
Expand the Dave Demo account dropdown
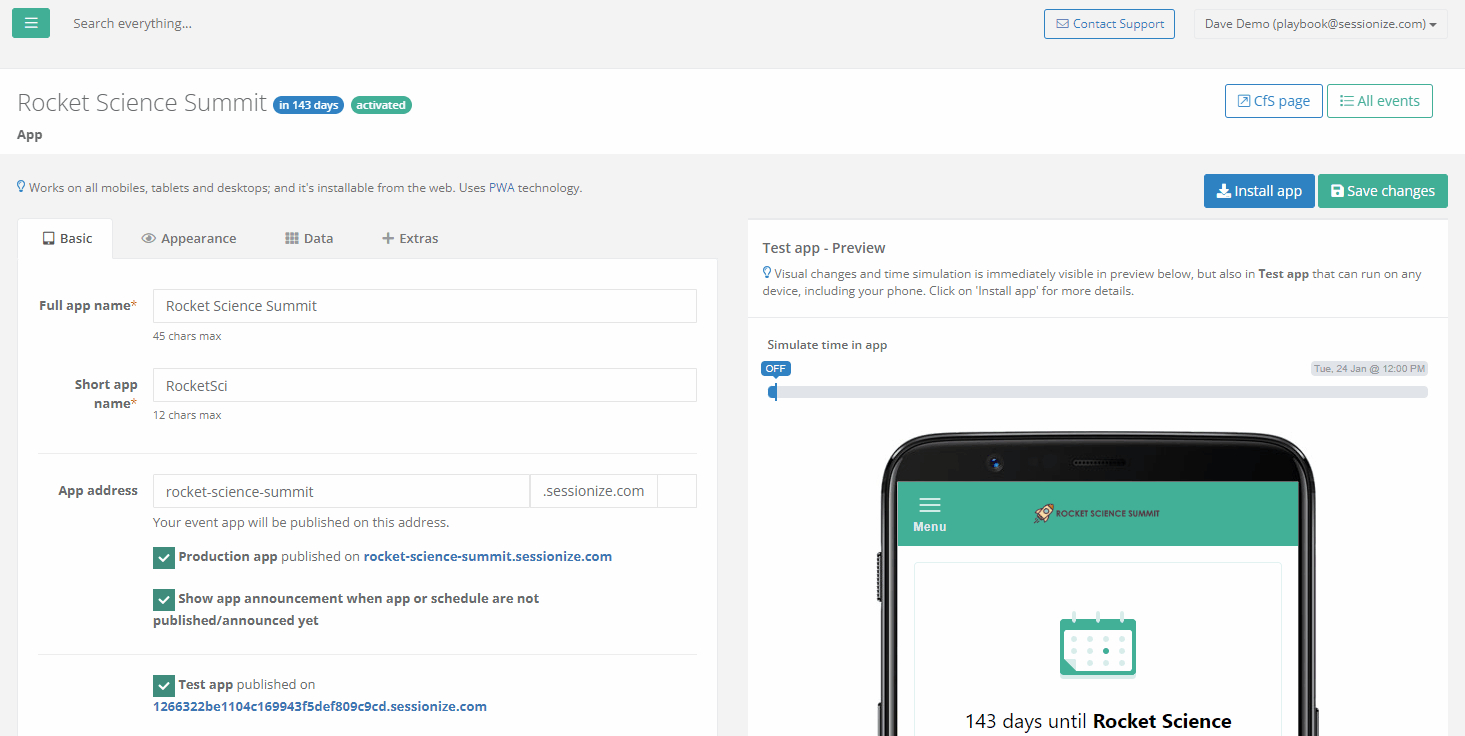[x=1320, y=24]
